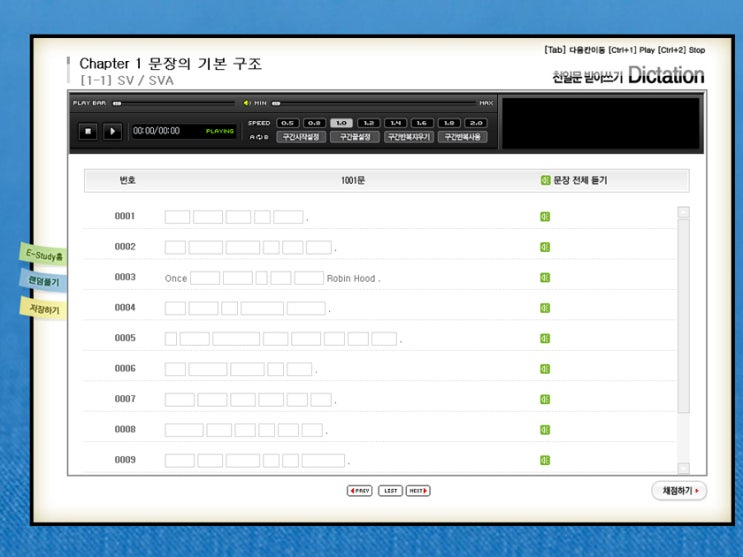Viewport: 743px width, 557px height.
Task: Click the blank box just before Robin Hood
Action: point(309,278)
